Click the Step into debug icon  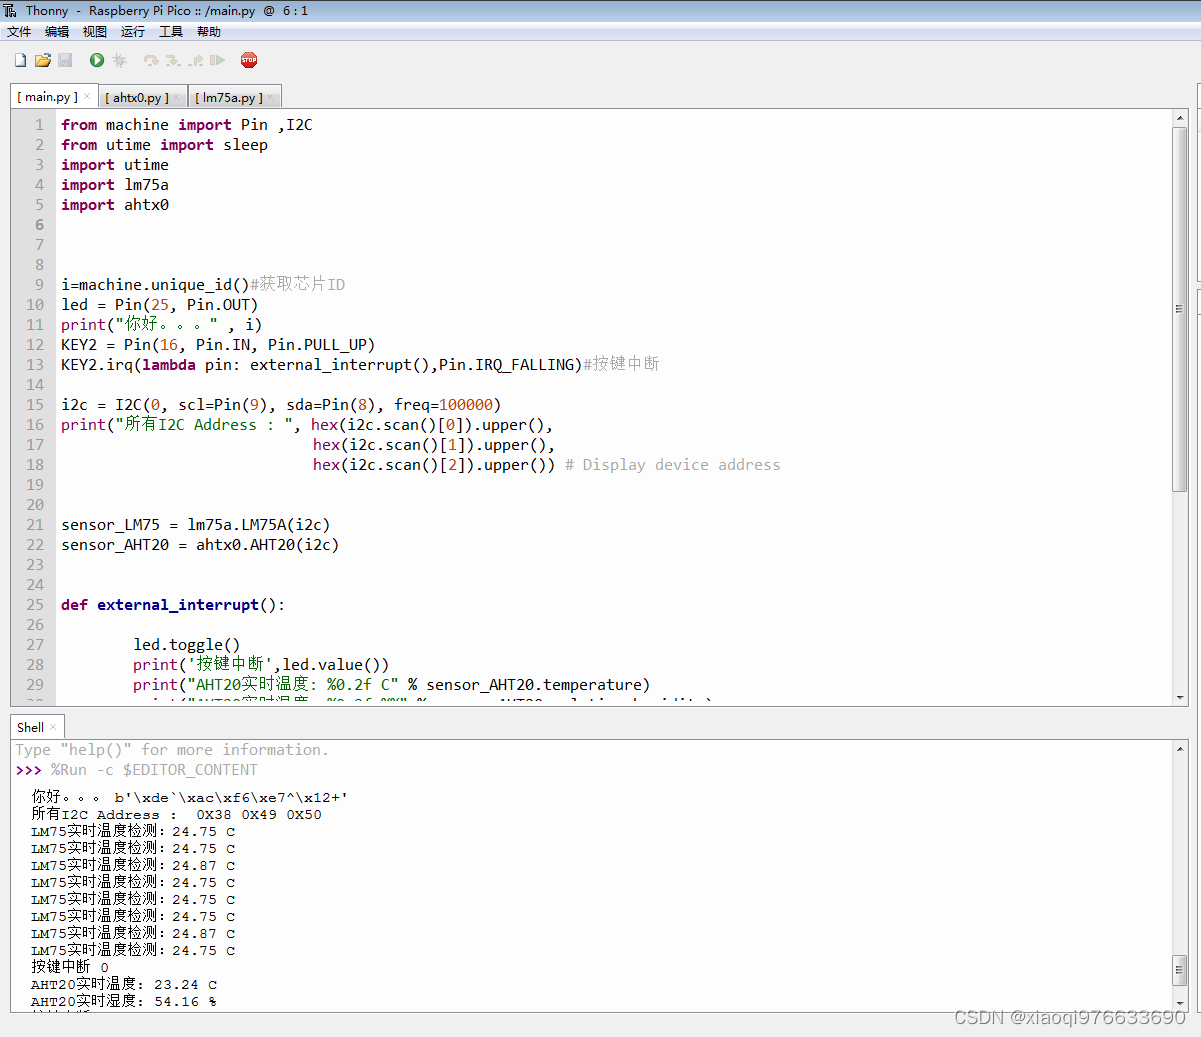click(173, 60)
